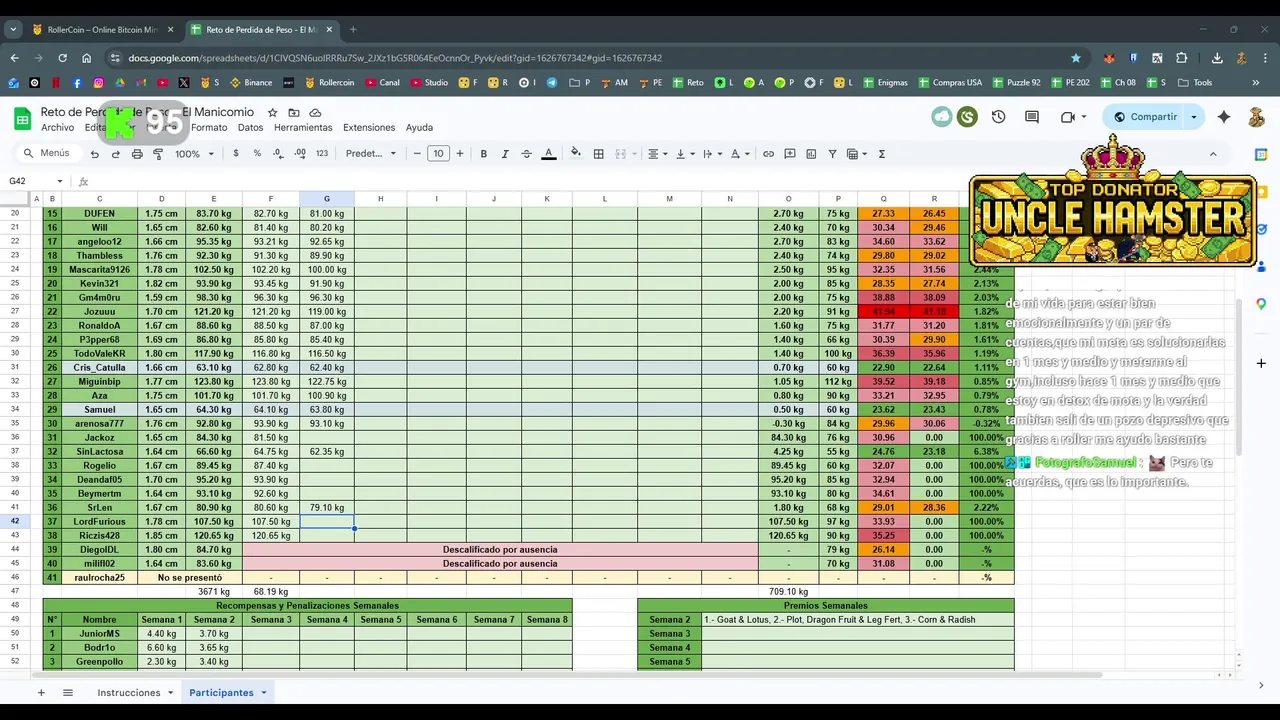Viewport: 1280px width, 720px height.
Task: Click the redo arrow in the toolbar
Action: coord(115,154)
